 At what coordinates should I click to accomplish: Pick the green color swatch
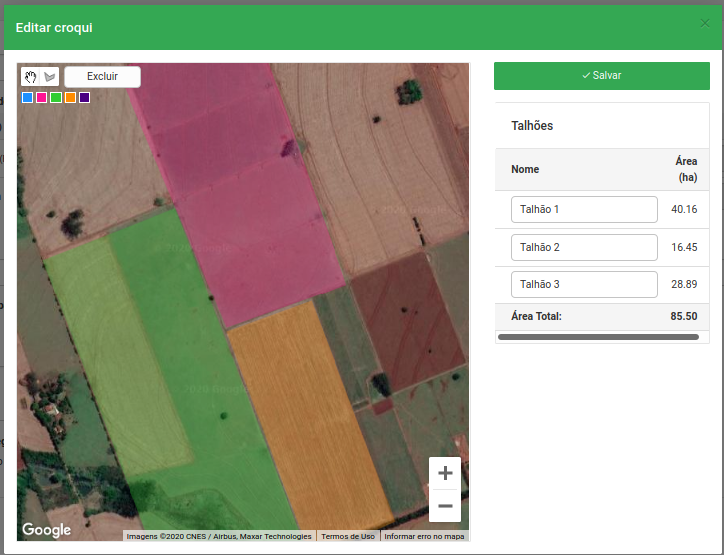(56, 97)
